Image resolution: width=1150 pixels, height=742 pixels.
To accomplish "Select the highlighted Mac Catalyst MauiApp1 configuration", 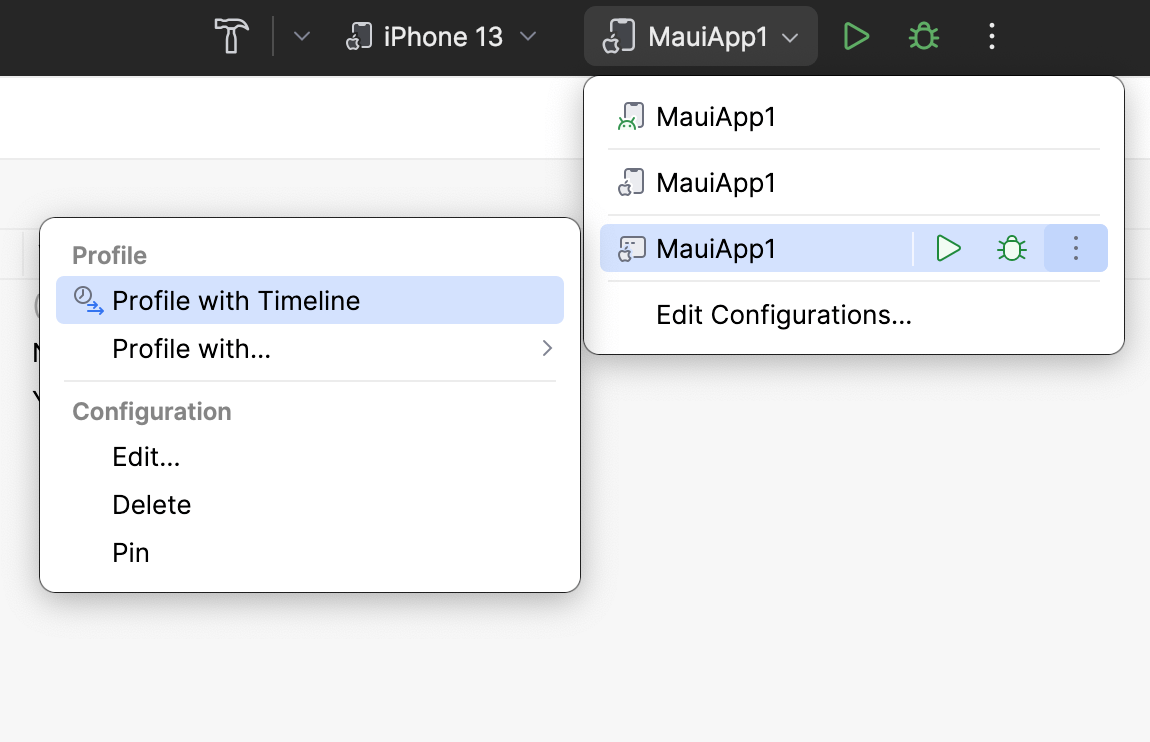I will [x=715, y=249].
